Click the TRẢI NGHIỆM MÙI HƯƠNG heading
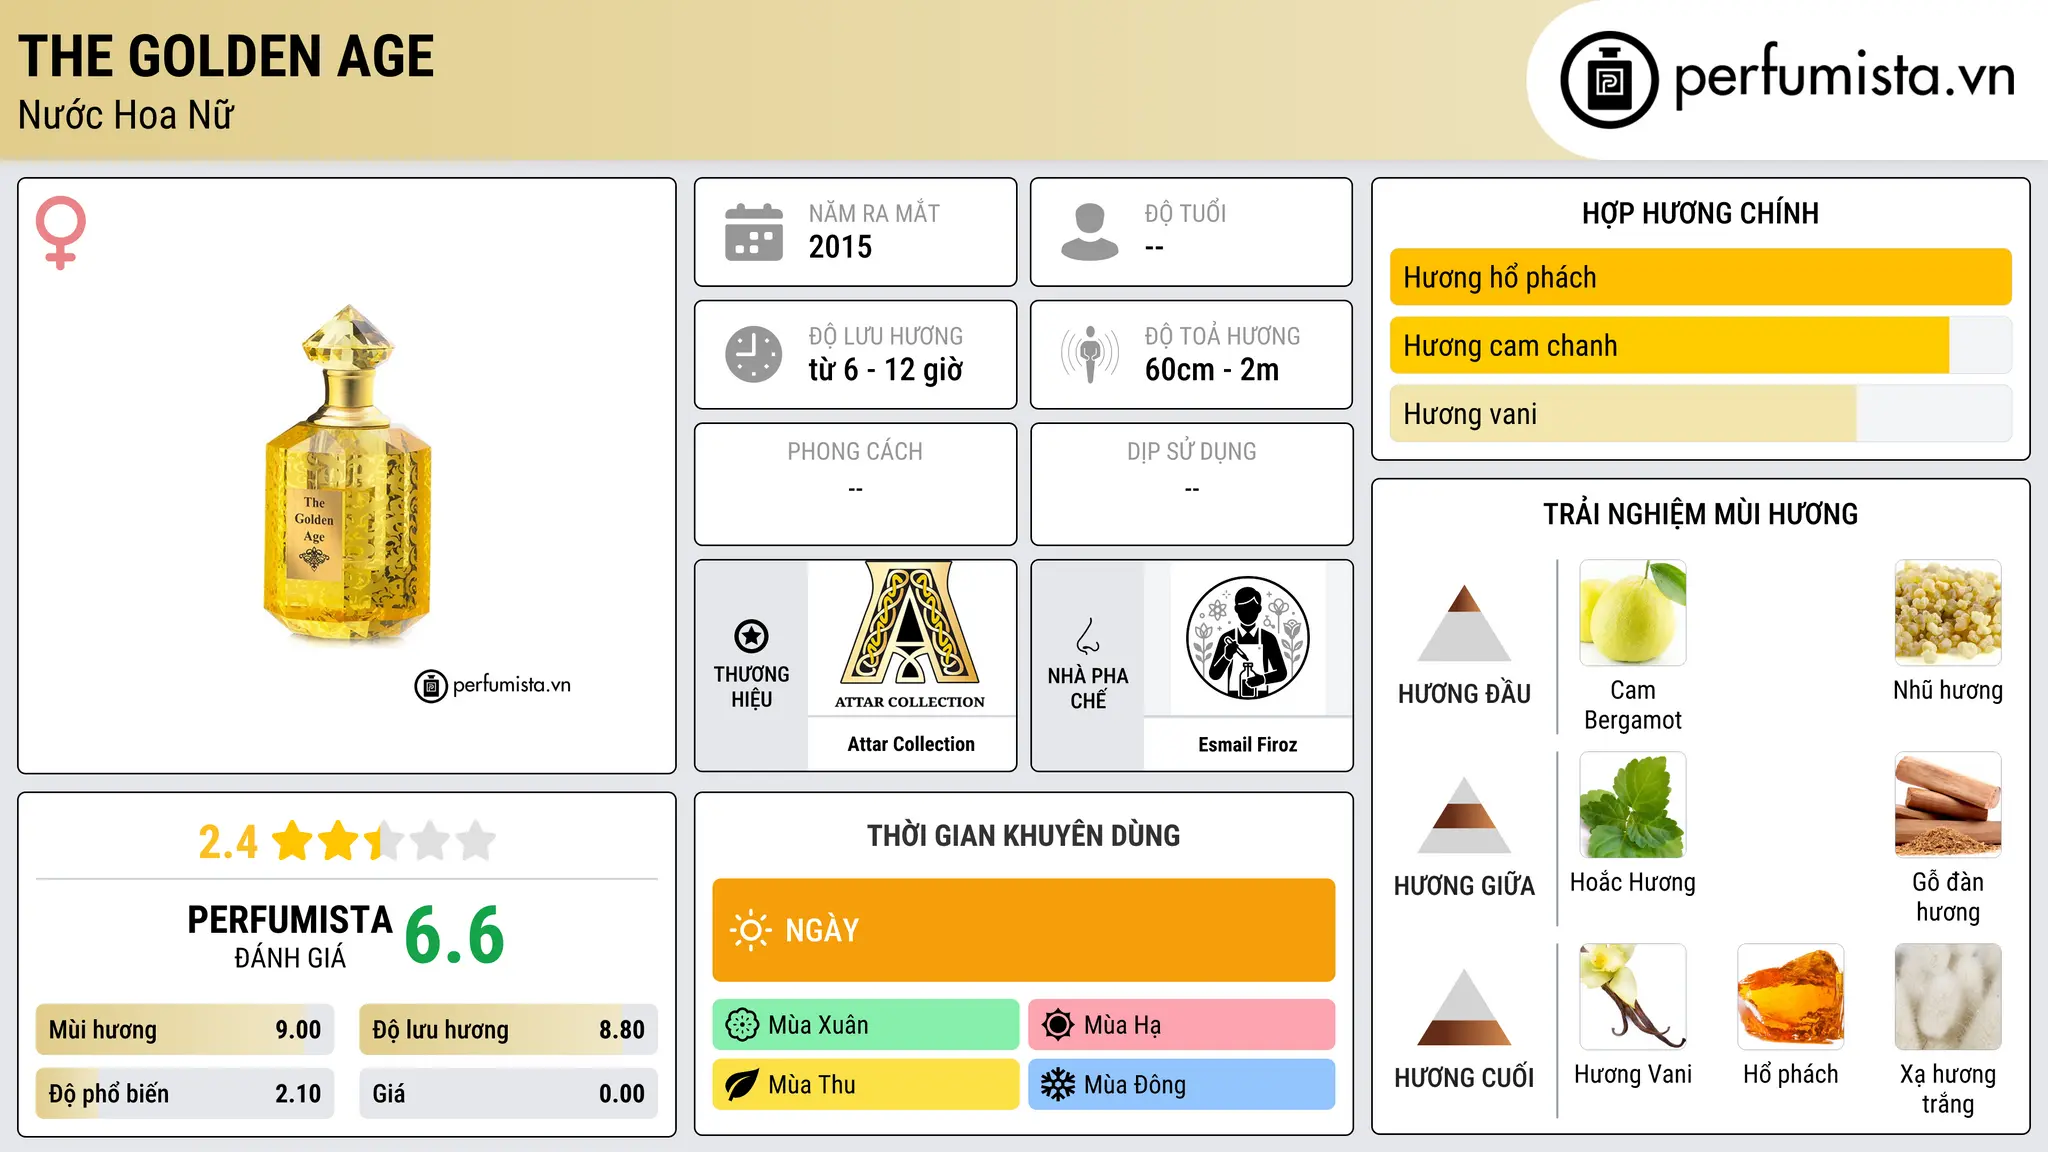The width and height of the screenshot is (2048, 1152). (1701, 514)
